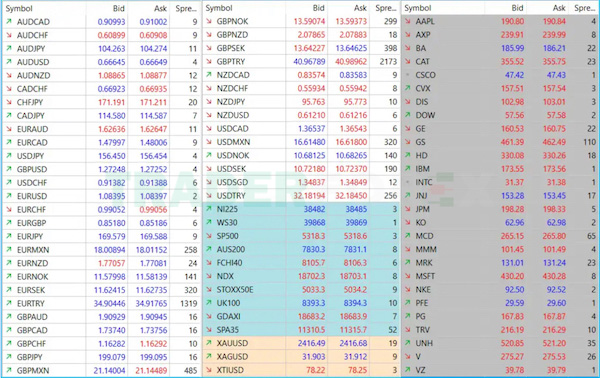
Task: Select the JPM stock symbol
Action: click(423, 209)
